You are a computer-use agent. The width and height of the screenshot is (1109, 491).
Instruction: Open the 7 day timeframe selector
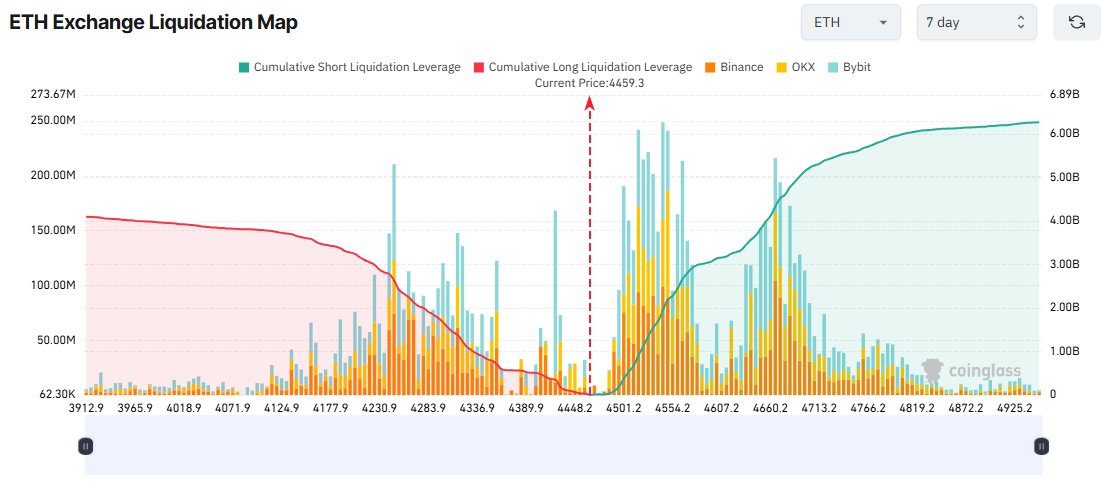[976, 22]
